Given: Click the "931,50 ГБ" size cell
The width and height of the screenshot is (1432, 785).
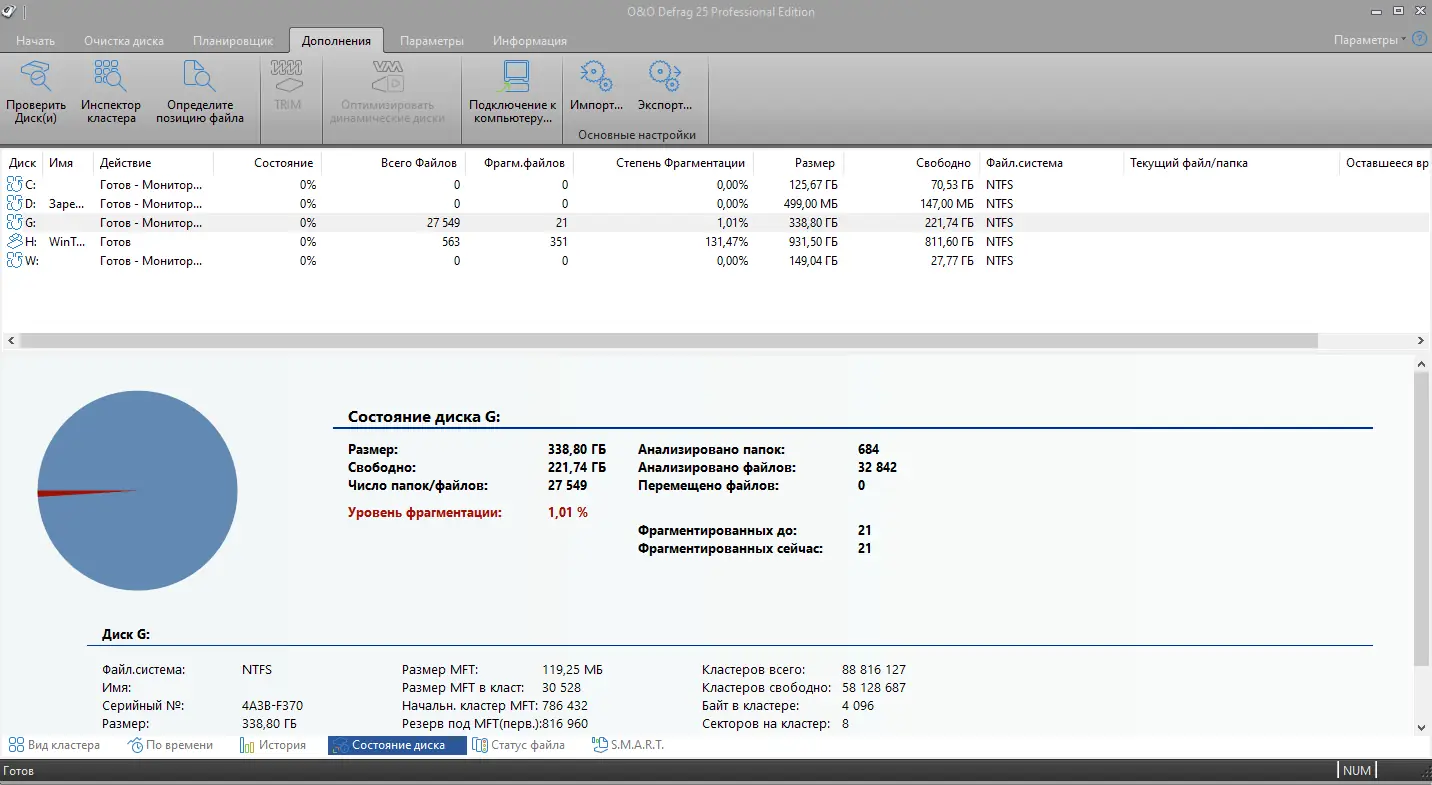Looking at the screenshot, I should [x=813, y=241].
